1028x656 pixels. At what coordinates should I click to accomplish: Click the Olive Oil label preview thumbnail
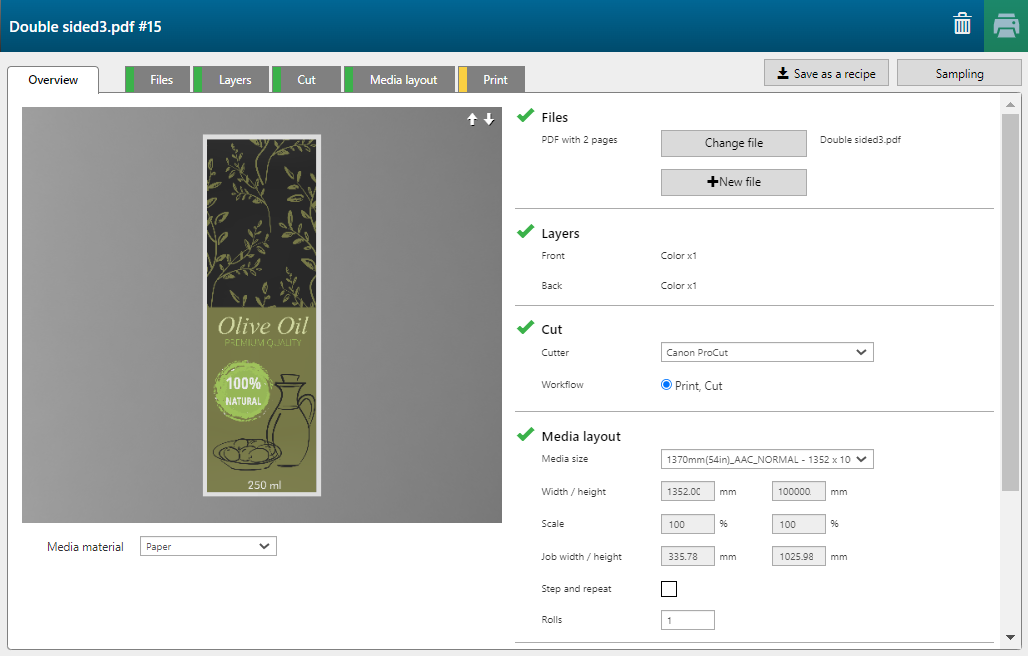(261, 315)
